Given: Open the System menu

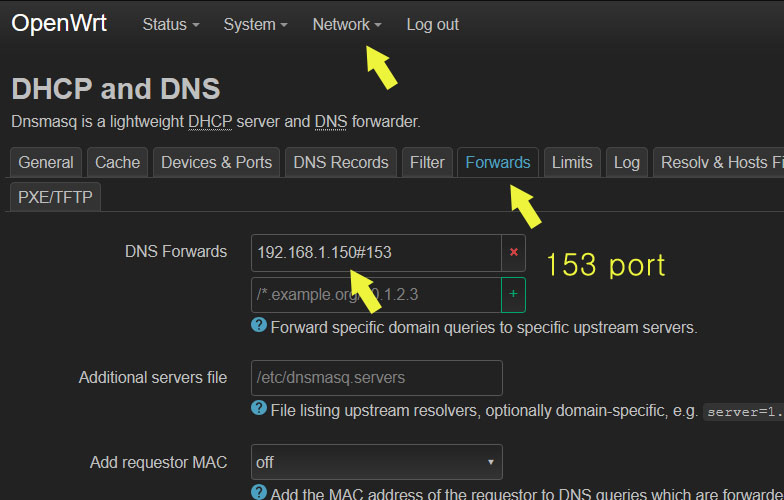Looking at the screenshot, I should click(255, 24).
